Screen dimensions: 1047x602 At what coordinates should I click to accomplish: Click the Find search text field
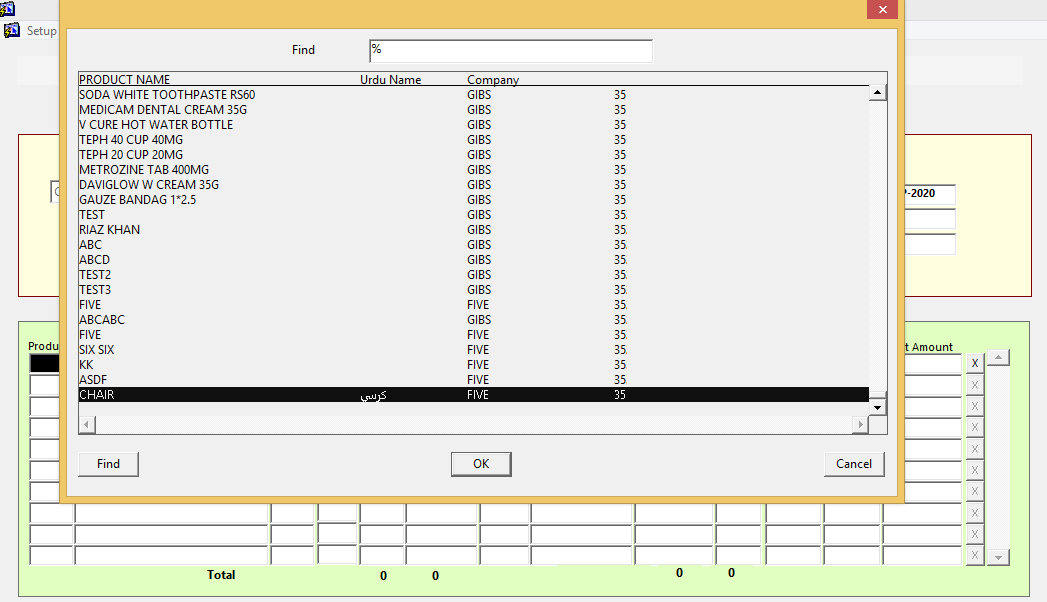tap(510, 51)
